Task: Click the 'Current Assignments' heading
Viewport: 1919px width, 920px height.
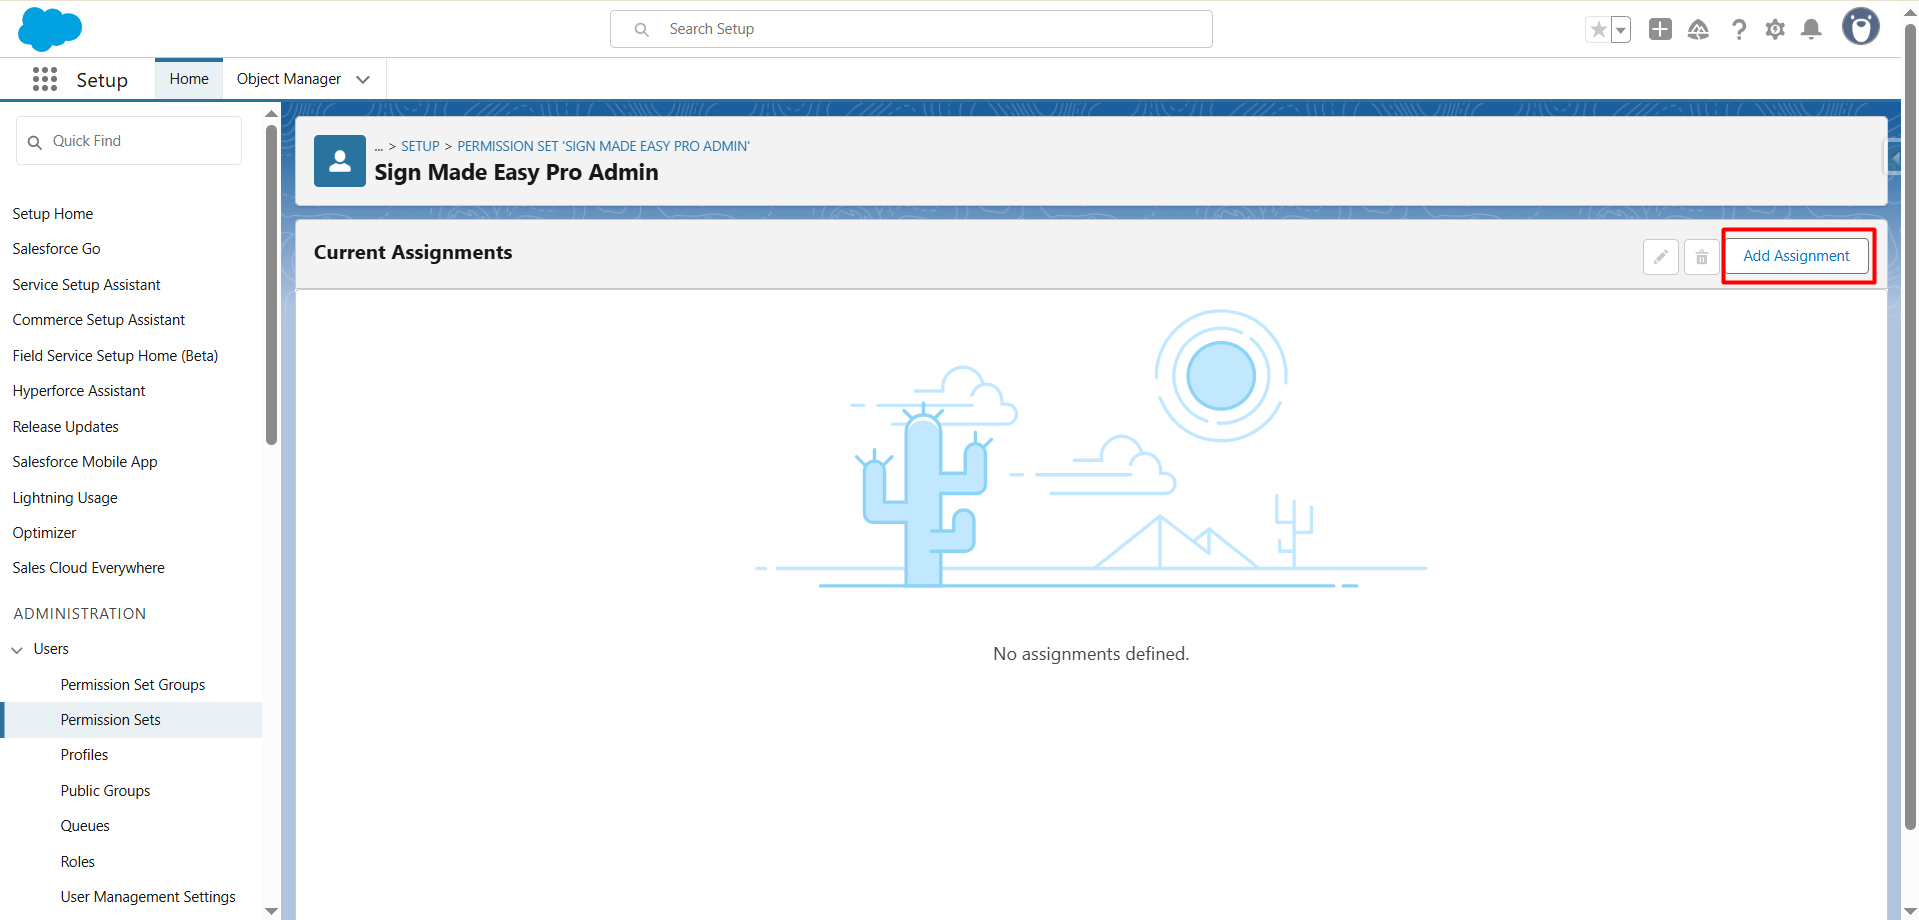Action: pos(413,253)
